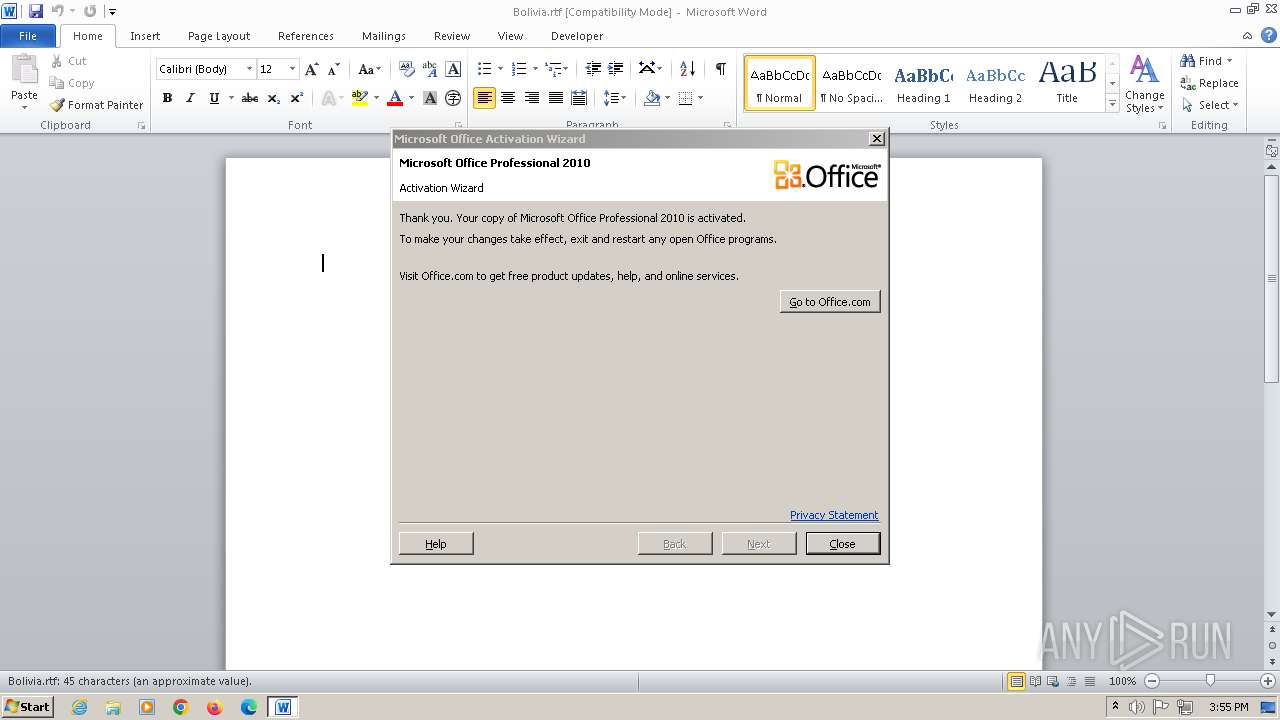The height and width of the screenshot is (720, 1280).
Task: Switch to the Developer tab
Action: tap(577, 36)
